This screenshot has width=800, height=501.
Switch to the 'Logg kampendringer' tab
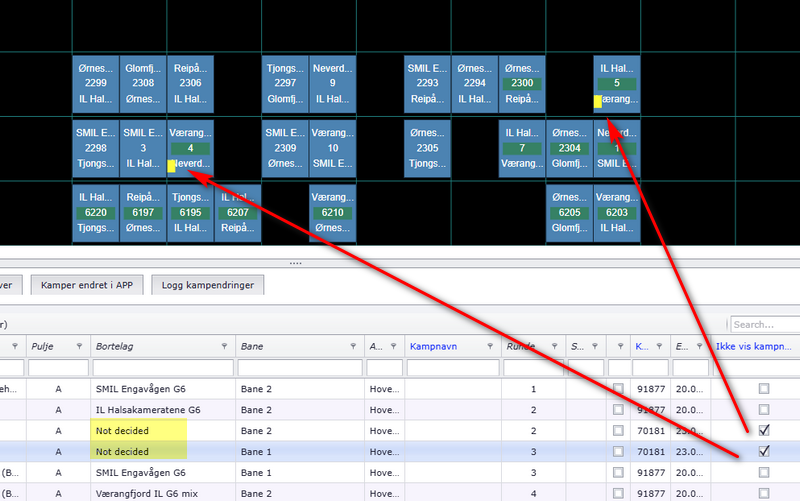coord(208,285)
